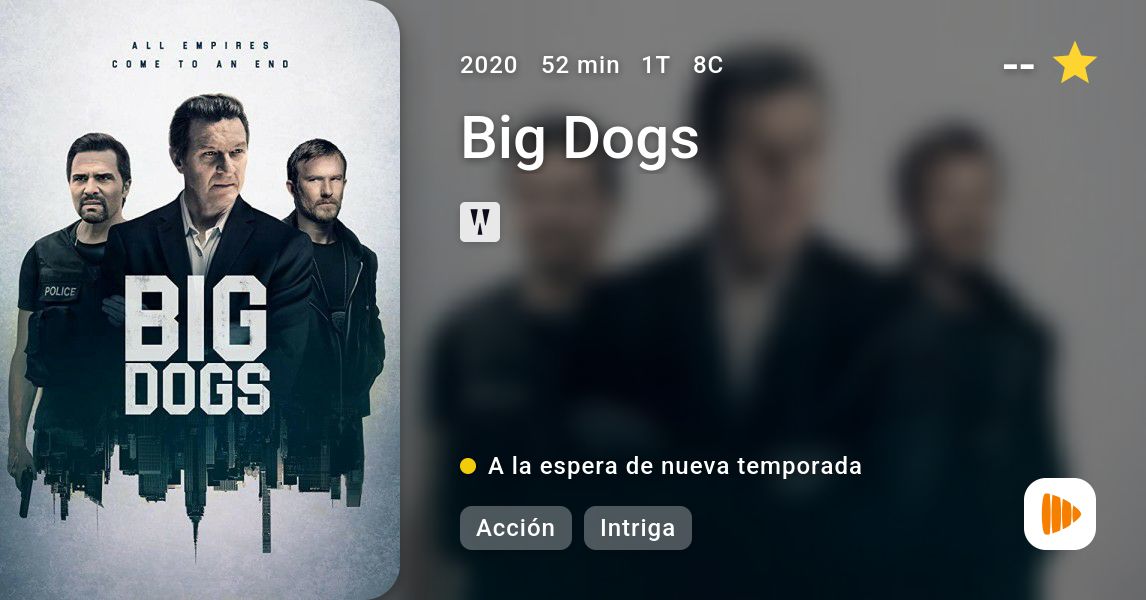1146x600 pixels.
Task: Click the 2020 release year
Action: (488, 65)
